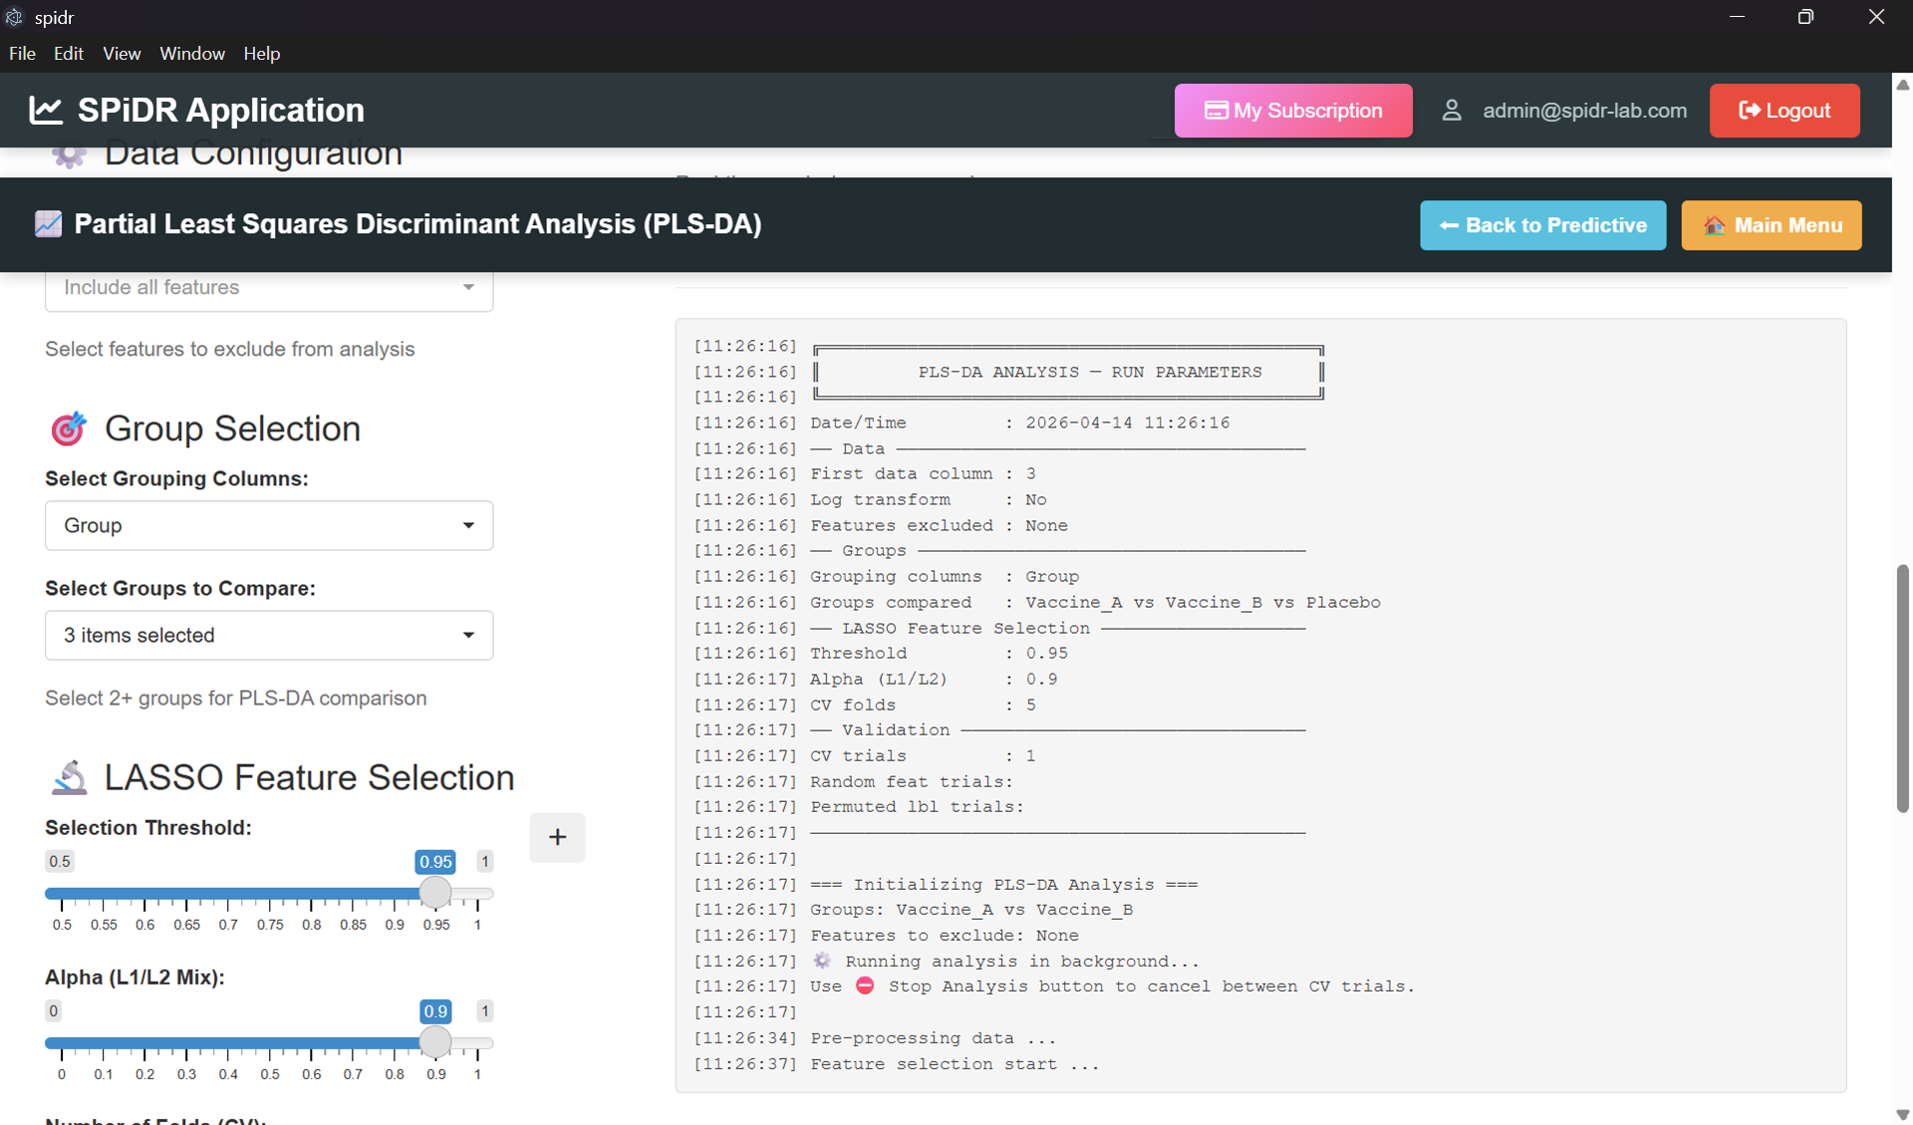Viewport: 1913px width, 1125px height.
Task: Open the Window menu
Action: 192,53
